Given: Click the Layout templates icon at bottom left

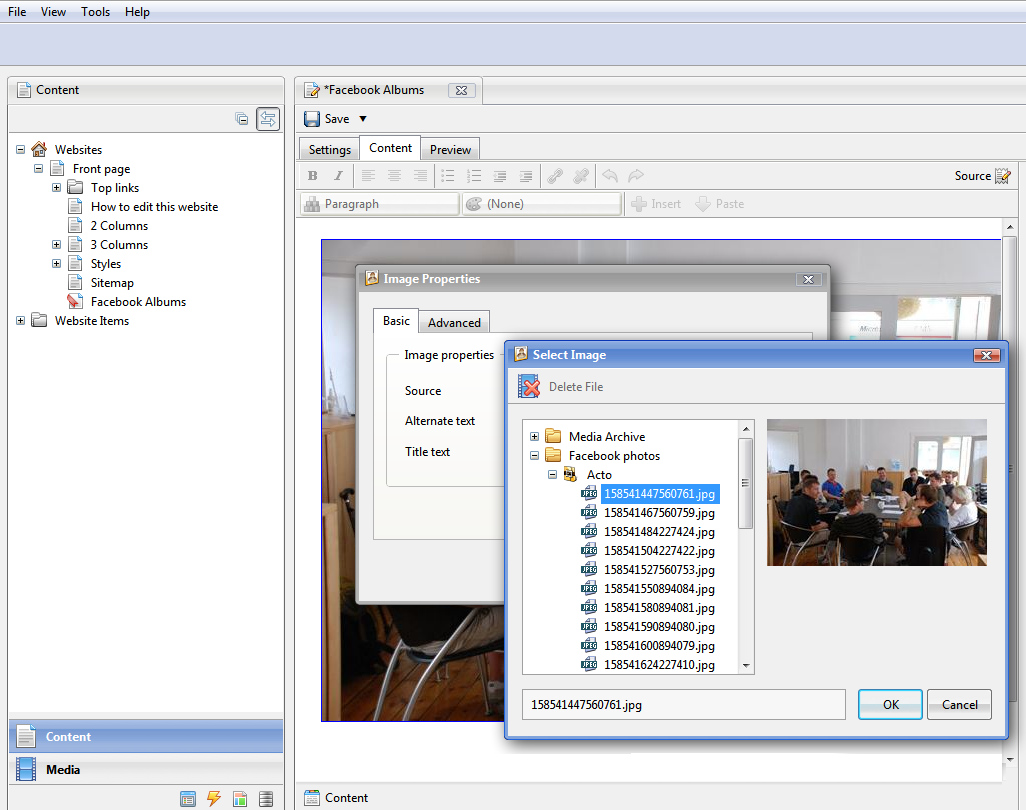Looking at the screenshot, I should [x=240, y=798].
